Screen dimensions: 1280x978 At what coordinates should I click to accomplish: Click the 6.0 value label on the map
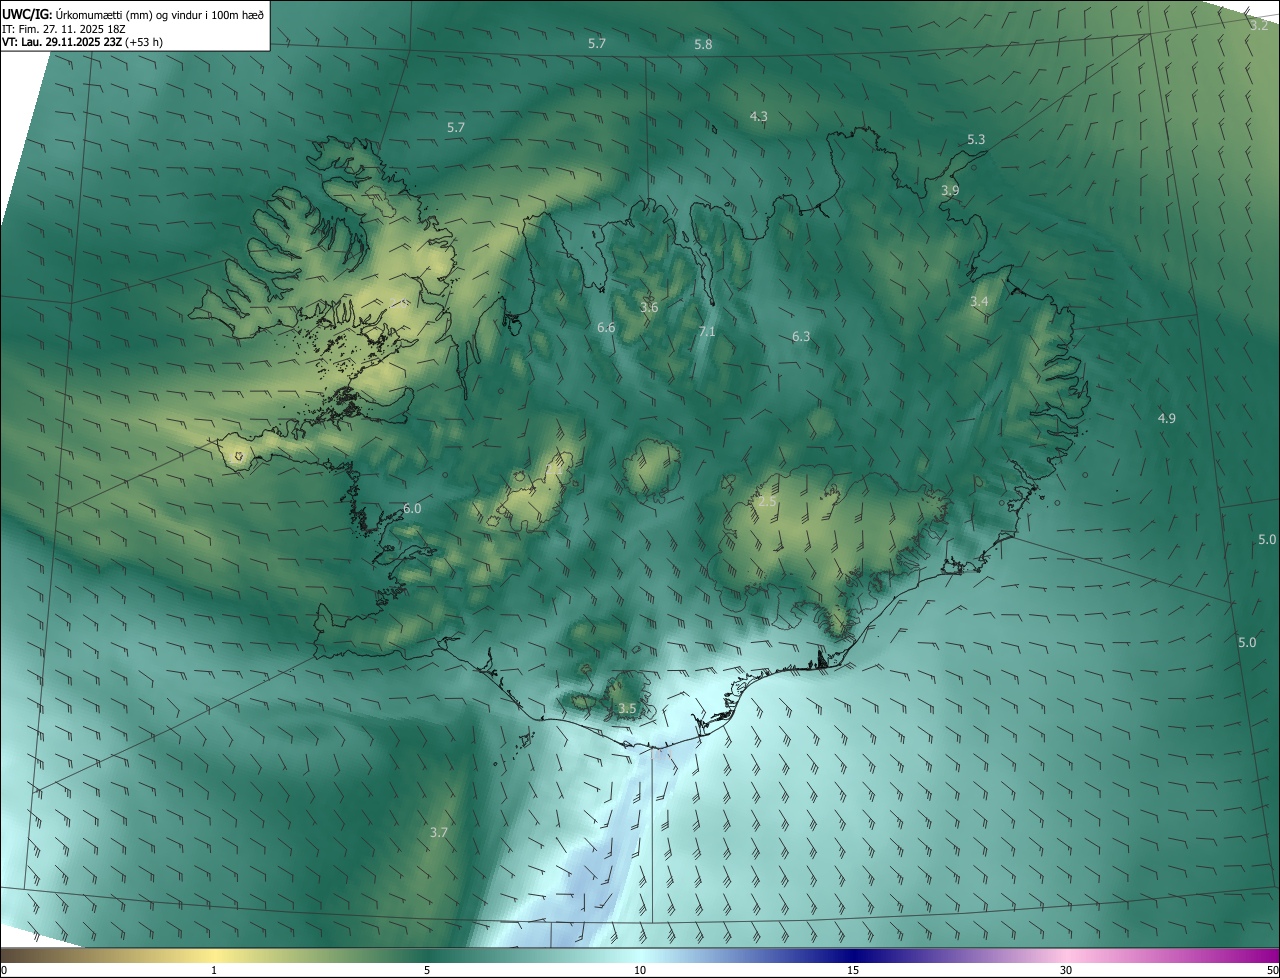(412, 509)
